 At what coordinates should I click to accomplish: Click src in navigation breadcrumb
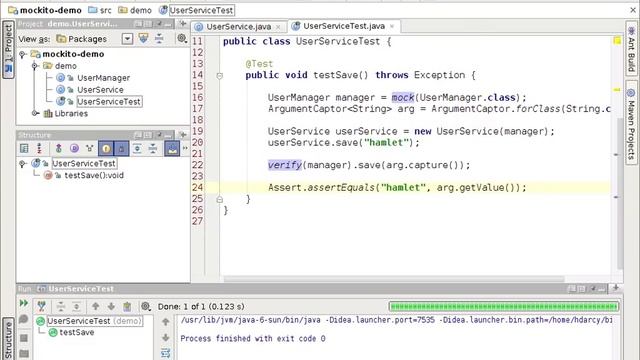[x=100, y=10]
